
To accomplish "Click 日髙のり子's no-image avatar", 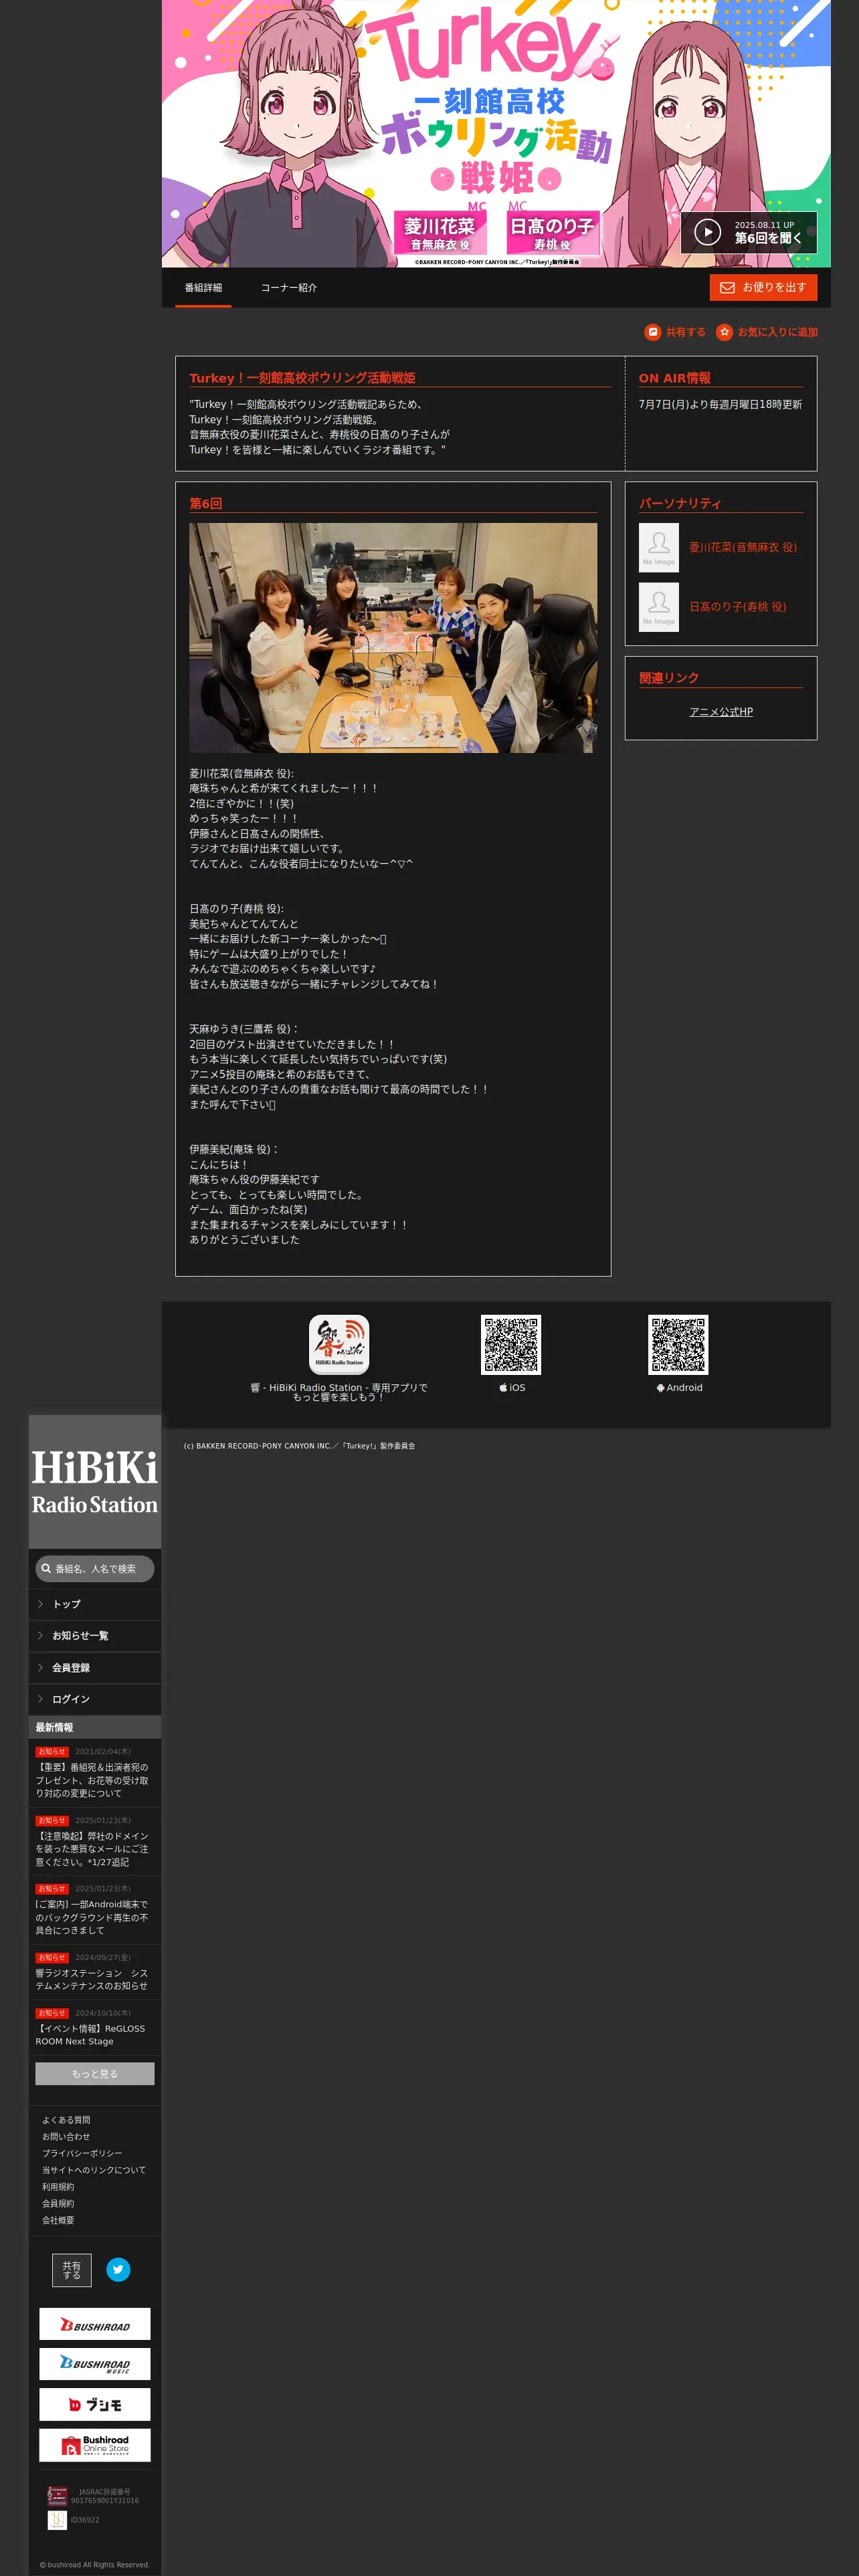I will (x=658, y=607).
